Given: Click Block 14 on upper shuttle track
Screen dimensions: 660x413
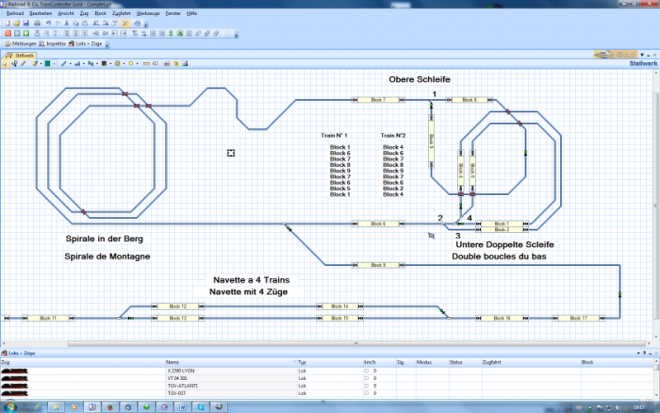Looking at the screenshot, I should [340, 306].
